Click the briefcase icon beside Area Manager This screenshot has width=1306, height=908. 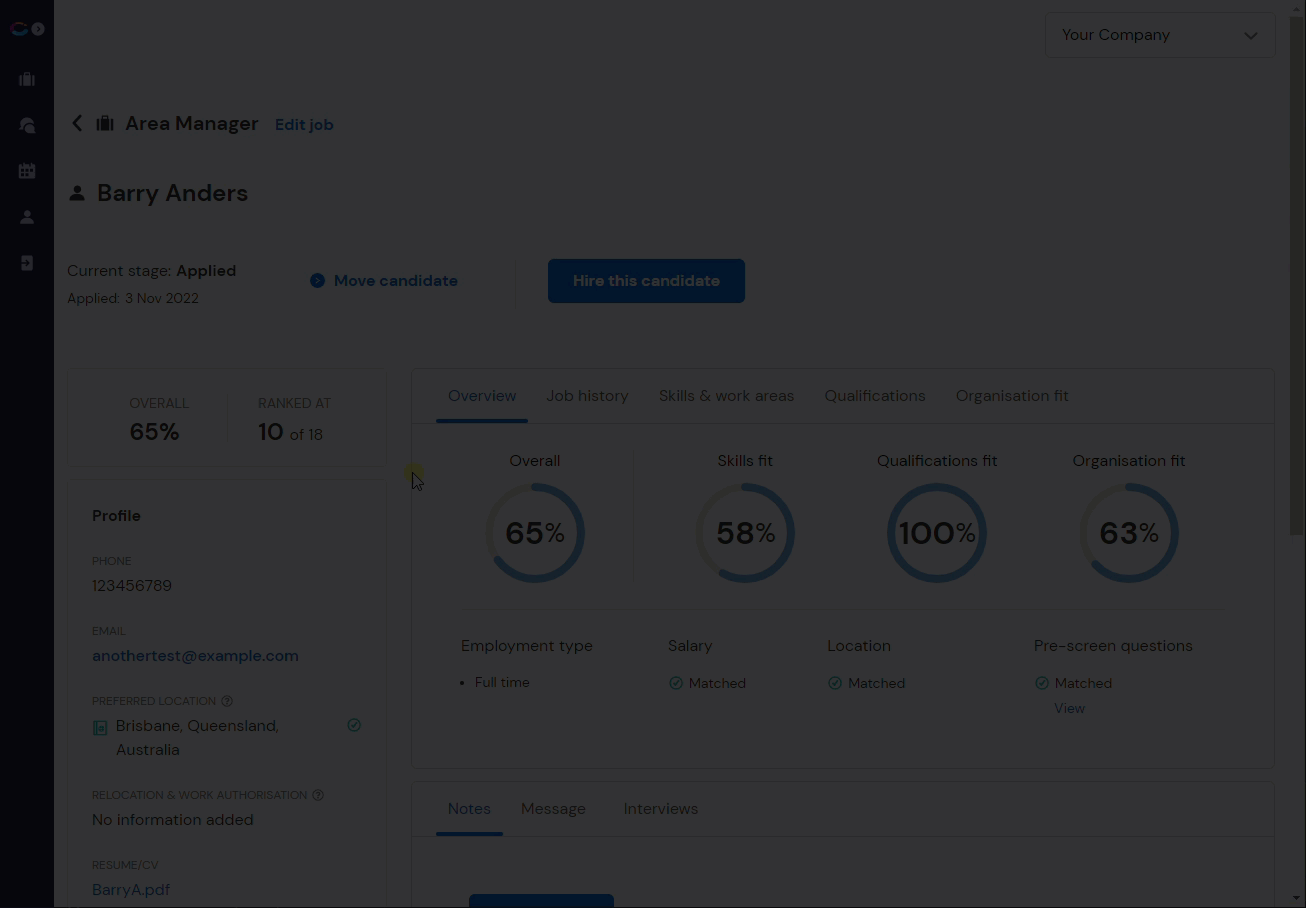click(104, 123)
